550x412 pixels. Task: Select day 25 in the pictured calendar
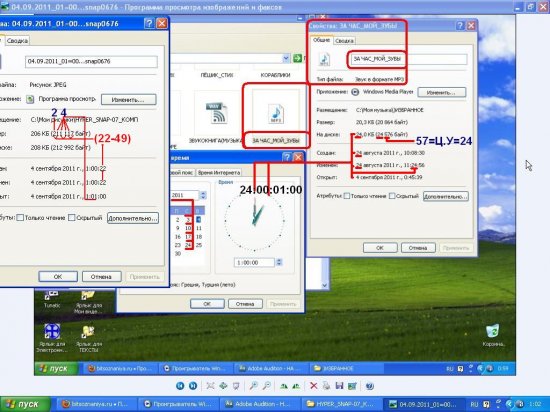click(199, 245)
